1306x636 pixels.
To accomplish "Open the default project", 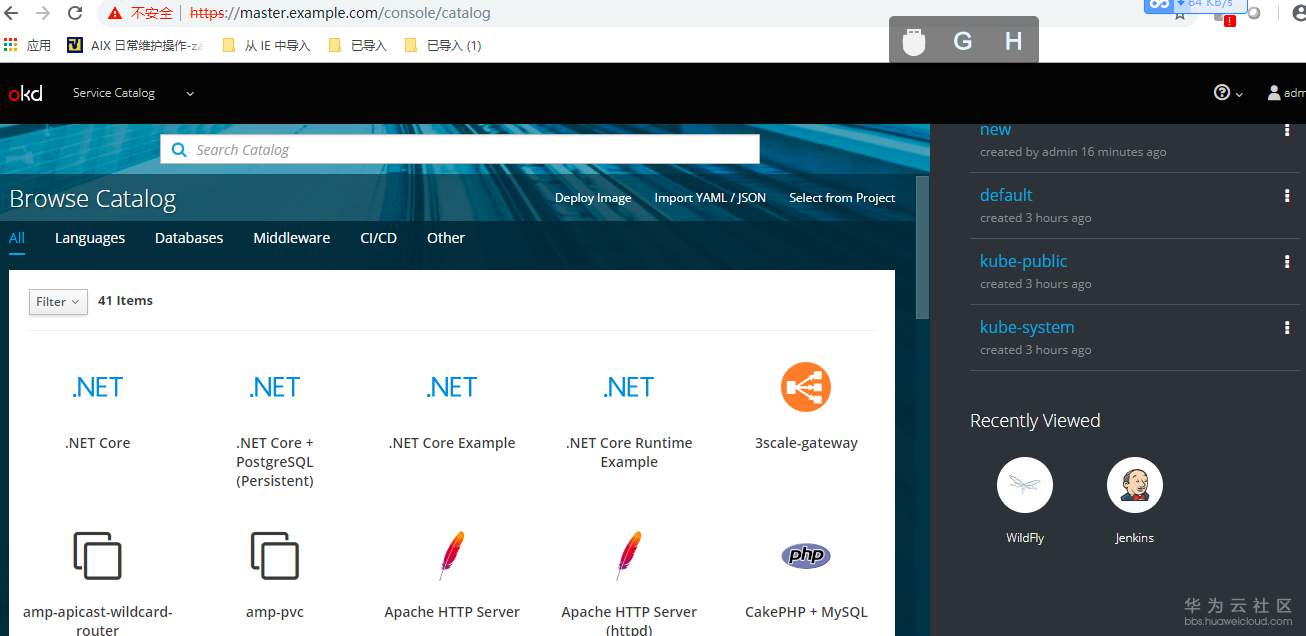I will point(1006,195).
